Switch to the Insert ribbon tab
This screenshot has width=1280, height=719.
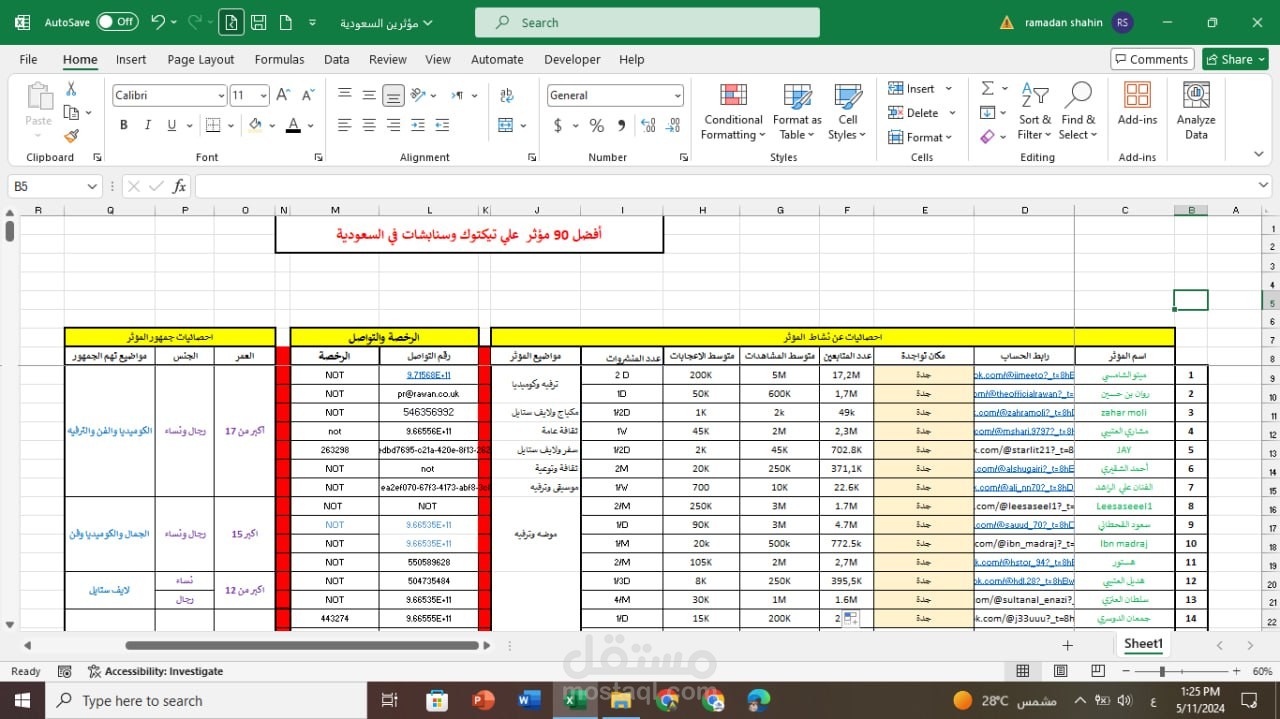tap(131, 59)
